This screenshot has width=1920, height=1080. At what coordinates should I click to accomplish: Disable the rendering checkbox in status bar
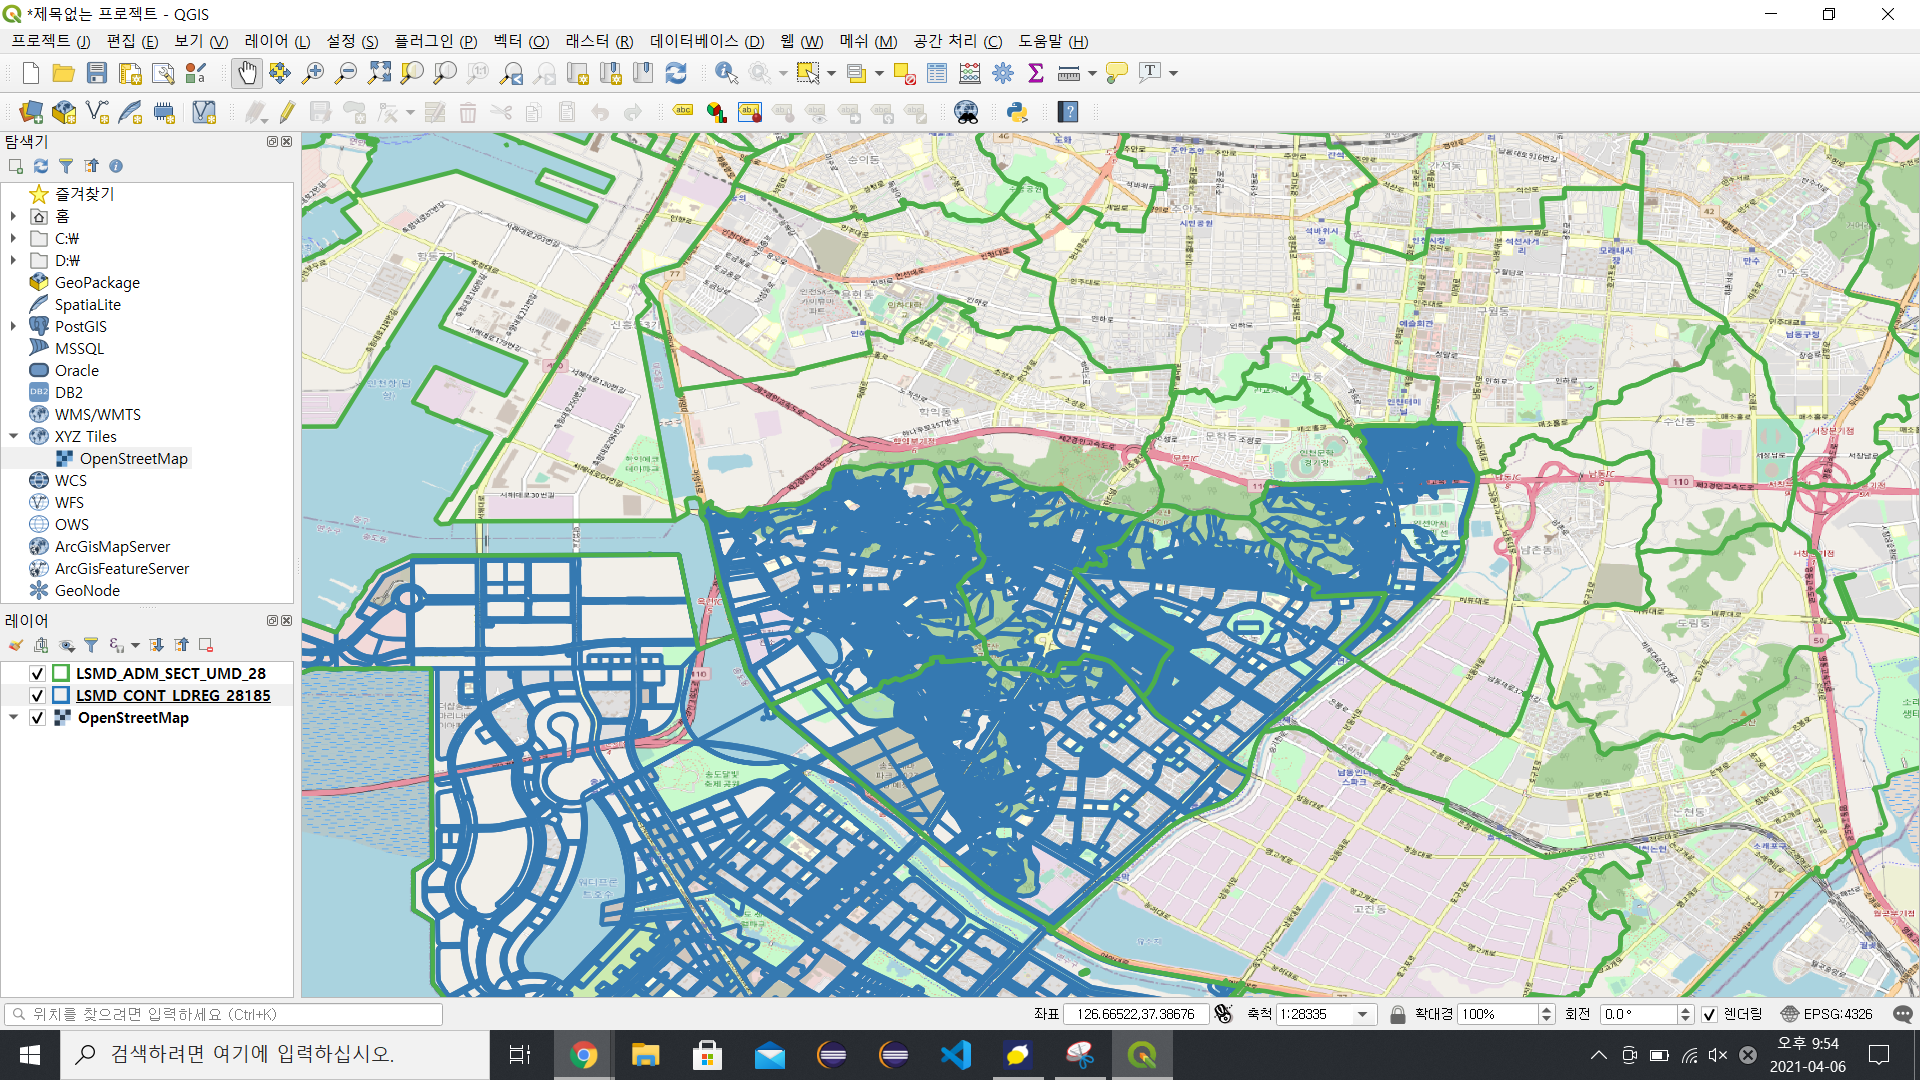(x=1709, y=1014)
